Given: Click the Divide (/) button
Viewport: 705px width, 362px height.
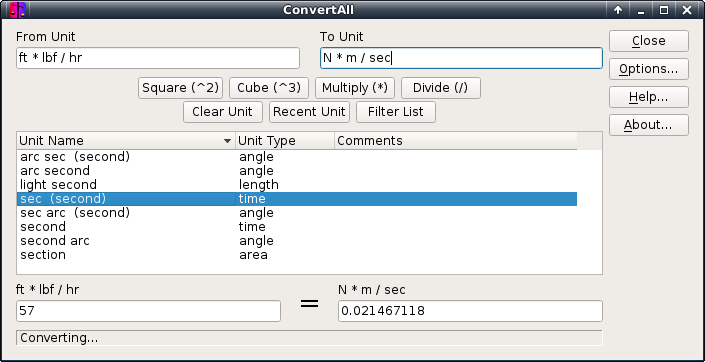Looking at the screenshot, I should 441,88.
